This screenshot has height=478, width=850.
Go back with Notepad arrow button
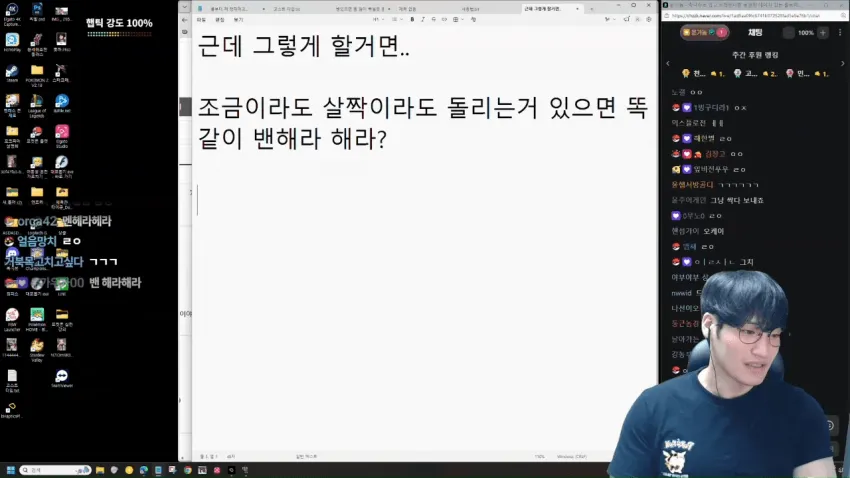point(185,20)
